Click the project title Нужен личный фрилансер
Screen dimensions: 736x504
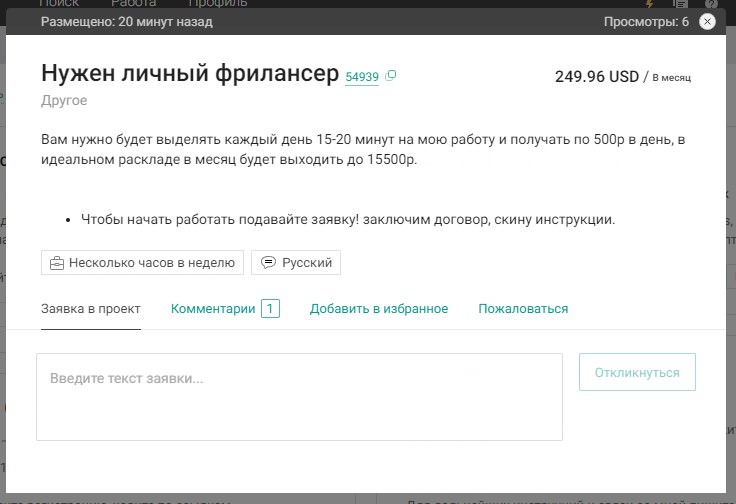[x=190, y=74]
